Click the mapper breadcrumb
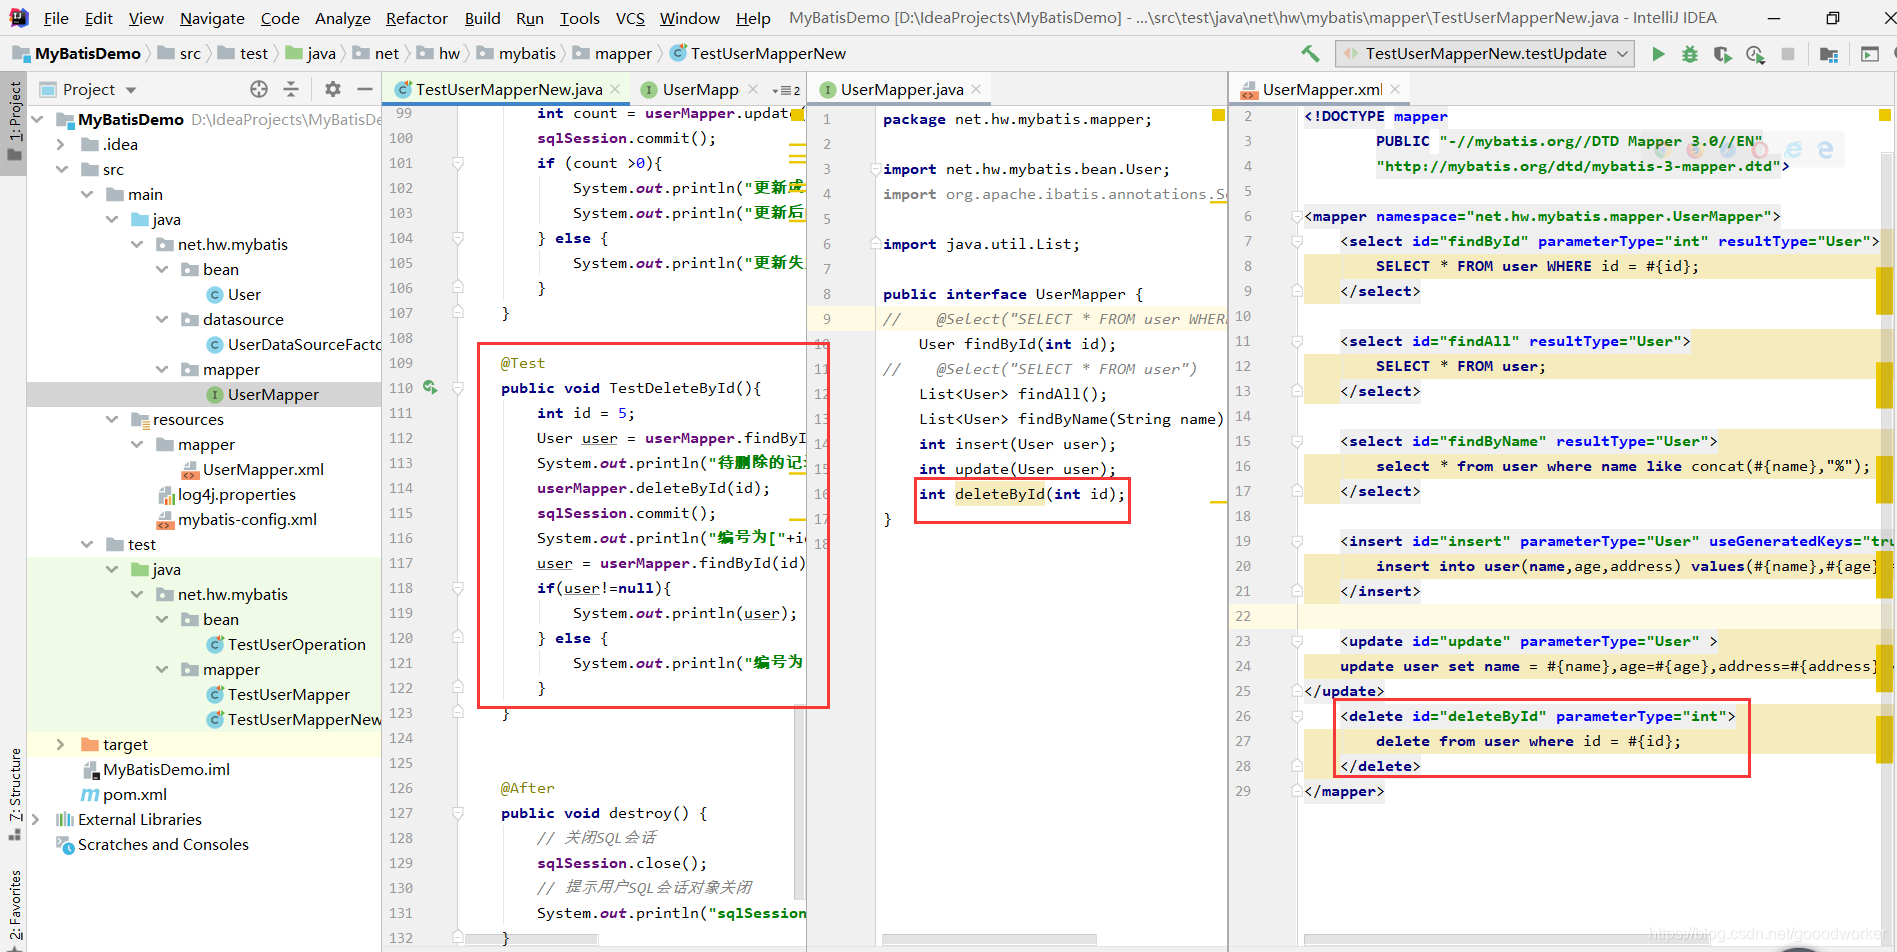Viewport: 1897px width, 952px height. tap(623, 54)
